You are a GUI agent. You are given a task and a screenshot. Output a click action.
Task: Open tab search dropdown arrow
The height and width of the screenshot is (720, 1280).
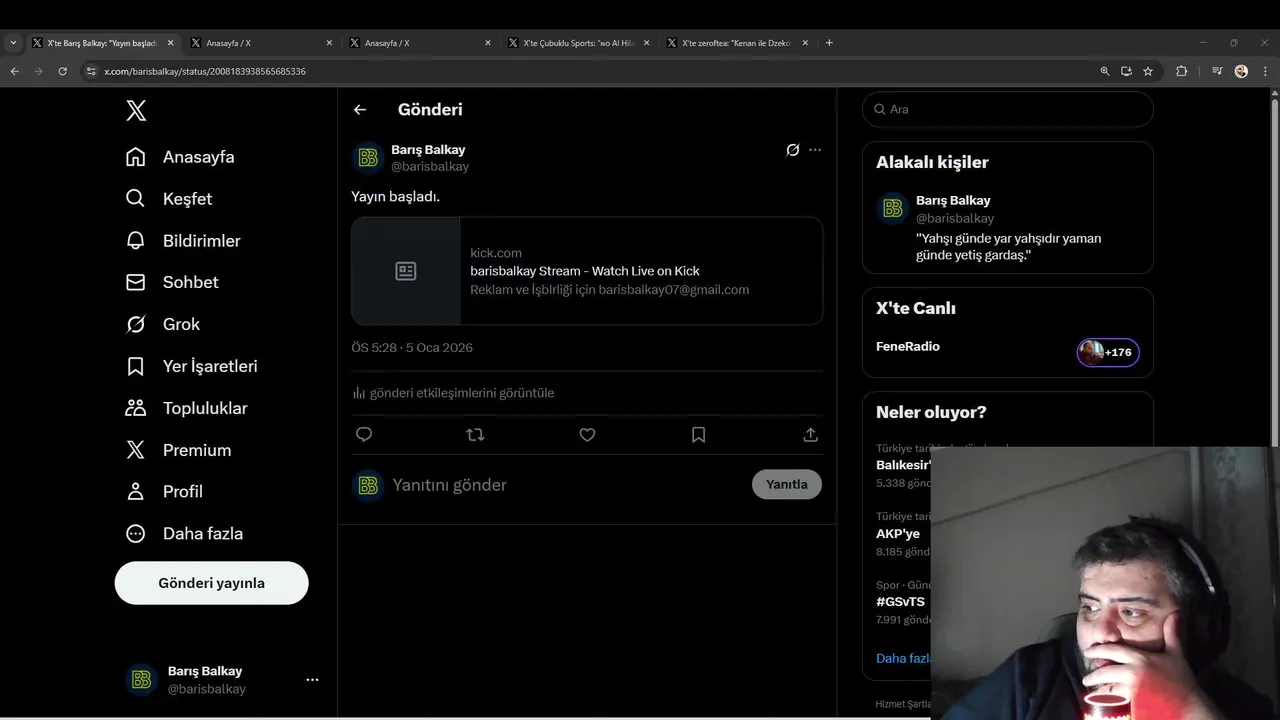pyautogui.click(x=13, y=43)
